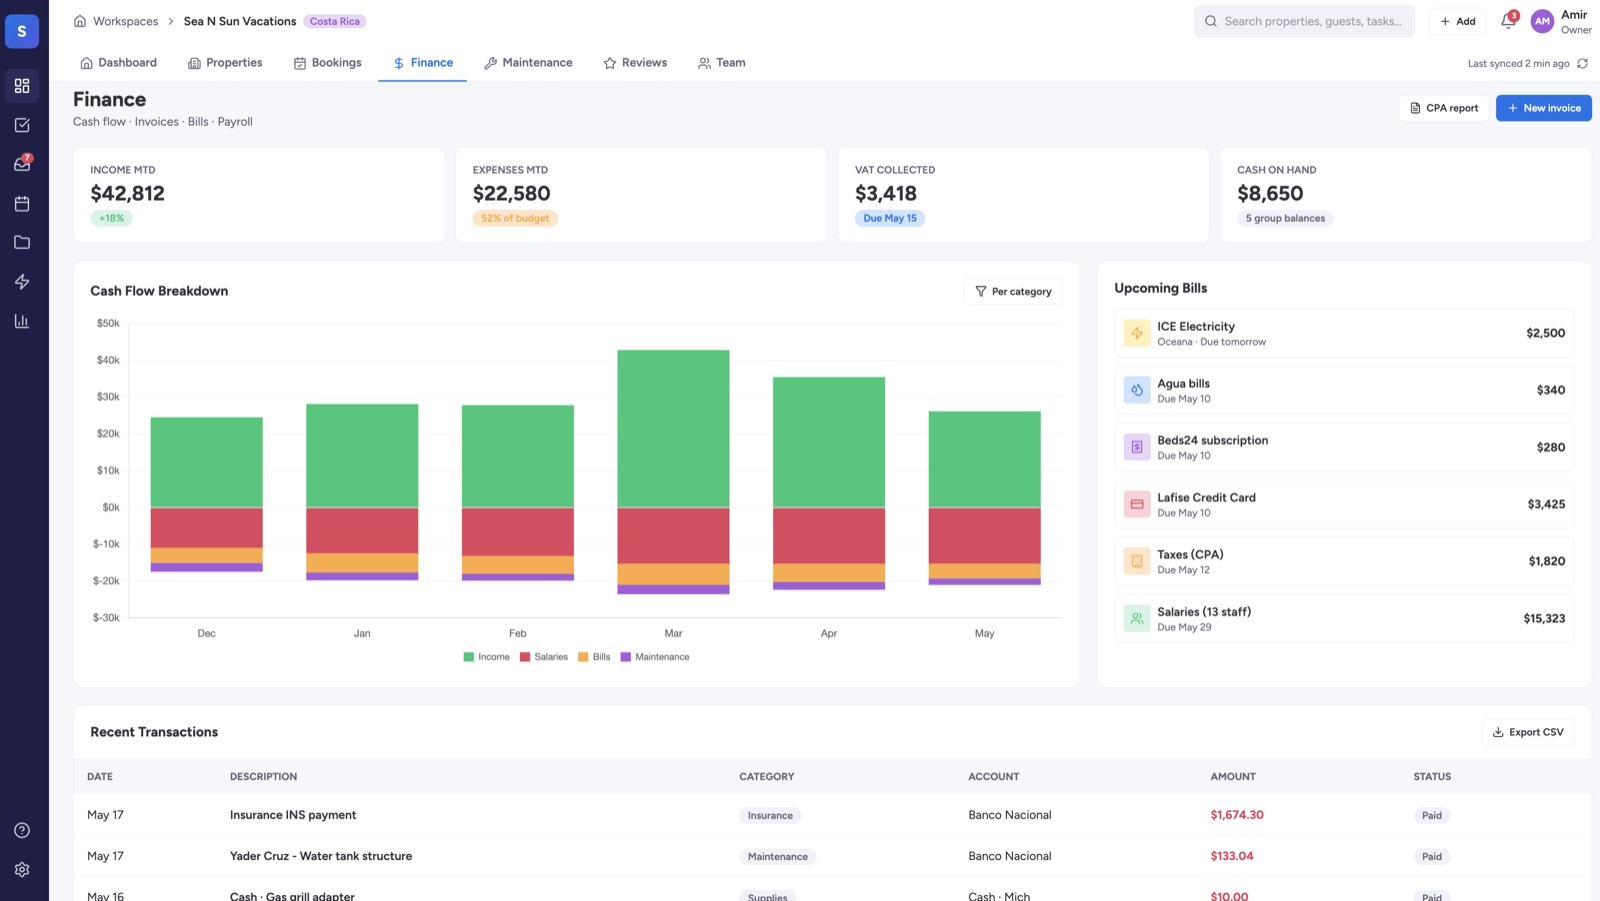Switch to the Bookings tab
The width and height of the screenshot is (1600, 901).
tap(327, 62)
